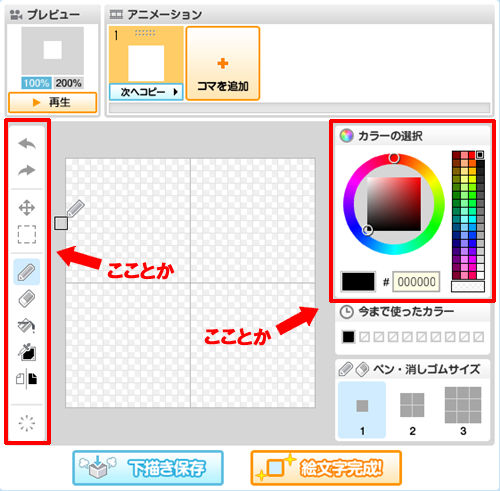Click the current black color preview swatch

point(358,282)
